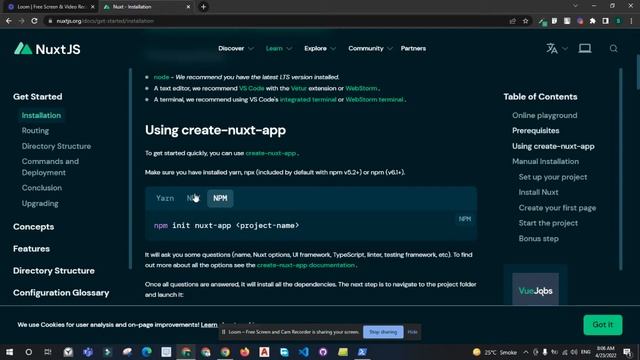Image resolution: width=640 pixels, height=360 pixels.
Task: Open the language chevron dropdown
Action: pyautogui.click(x=565, y=49)
